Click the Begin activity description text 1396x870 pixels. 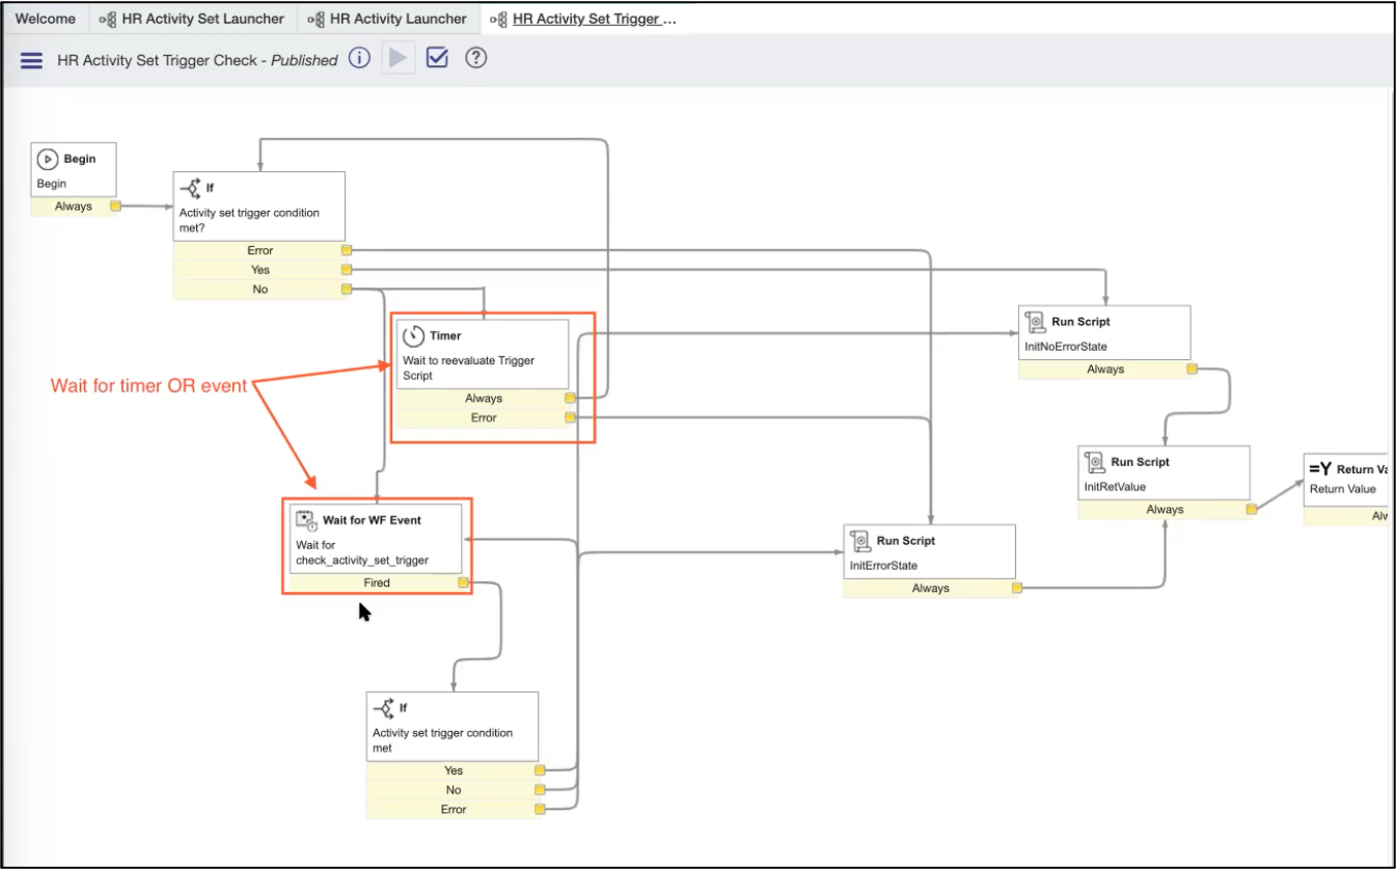click(x=52, y=184)
